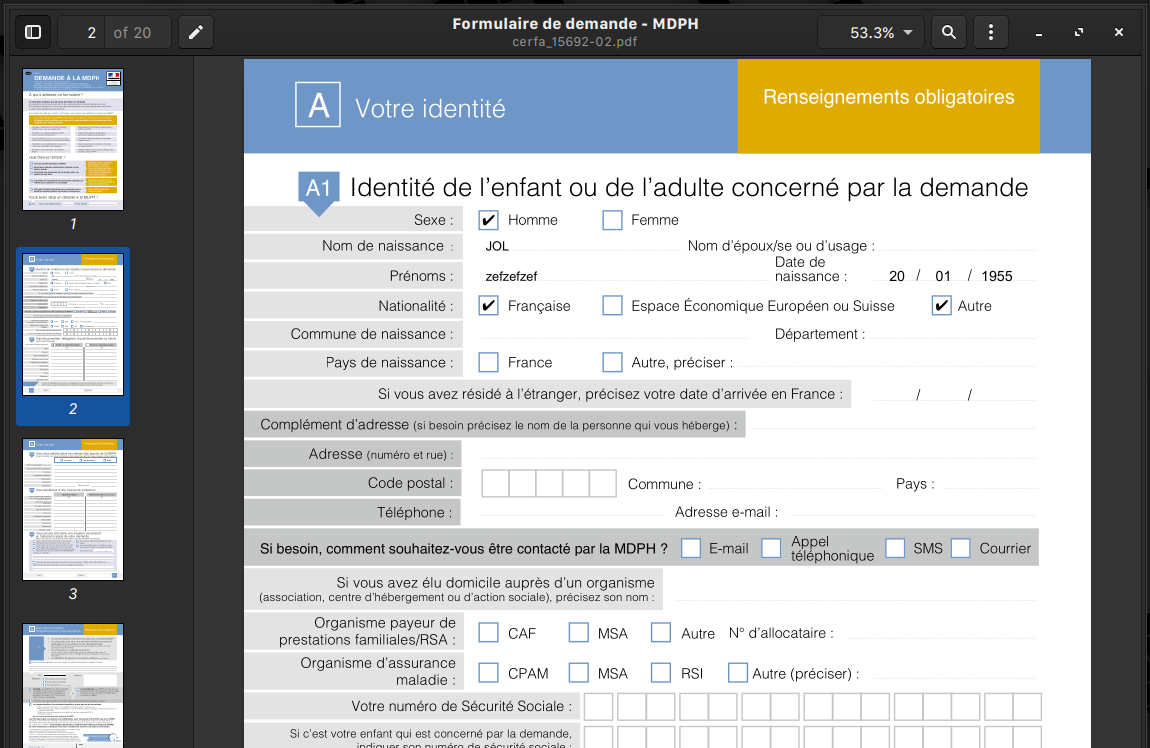Maximize the document viewer window
Image resolution: width=1150 pixels, height=748 pixels.
(x=1079, y=33)
